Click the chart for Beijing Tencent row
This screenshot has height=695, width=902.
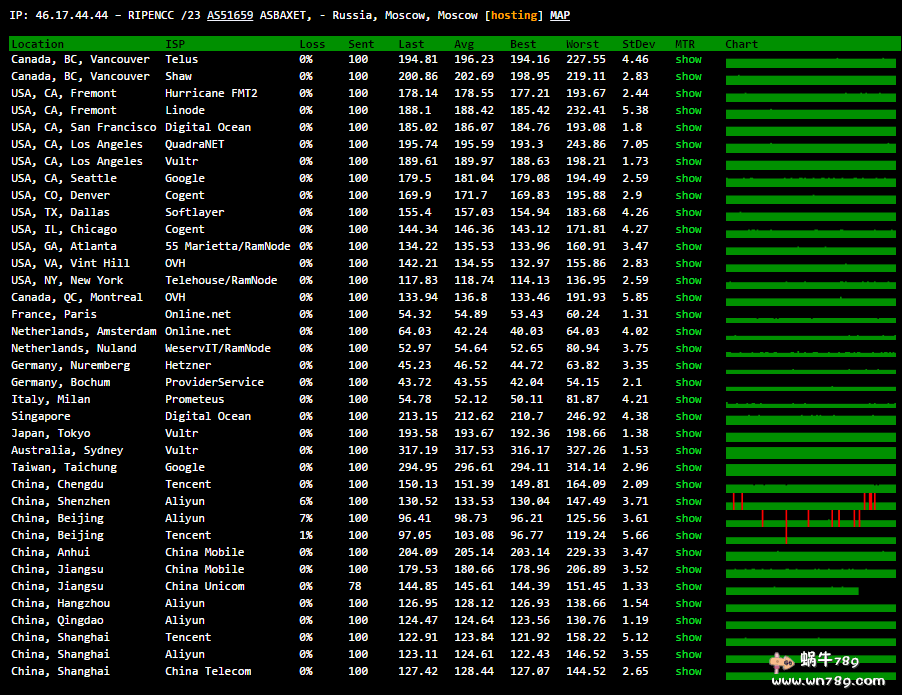tap(810, 536)
